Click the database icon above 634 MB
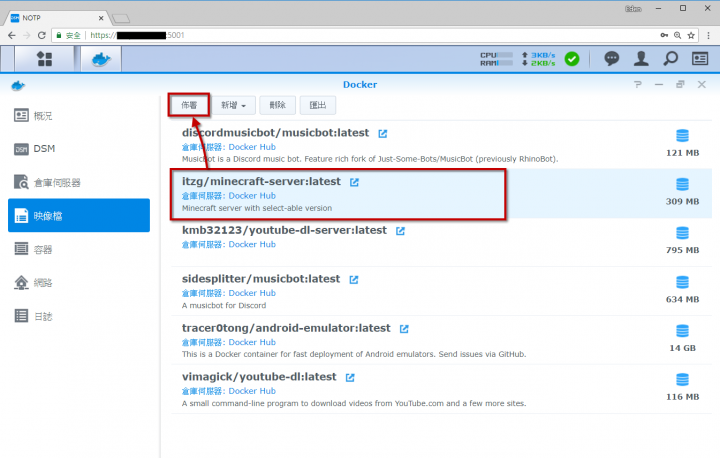This screenshot has width=720, height=458. coord(682,282)
